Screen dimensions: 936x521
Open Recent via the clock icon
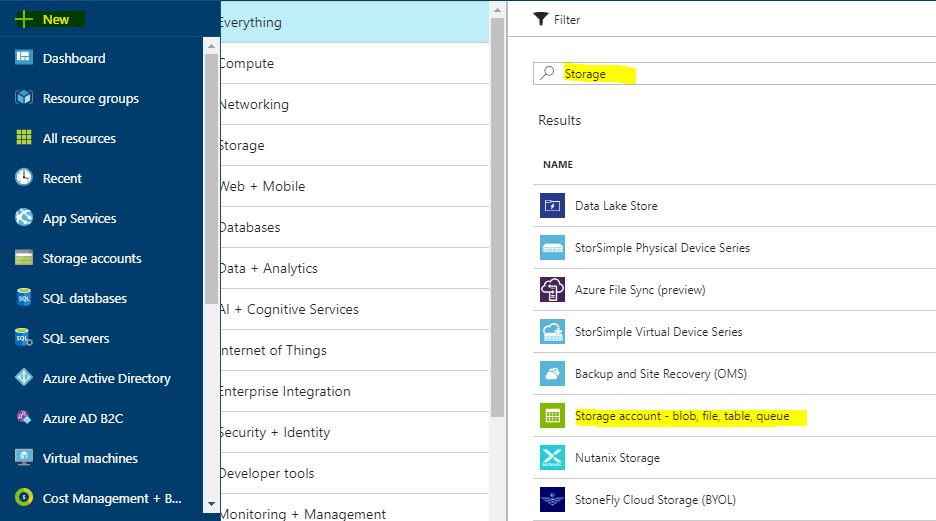coord(24,177)
